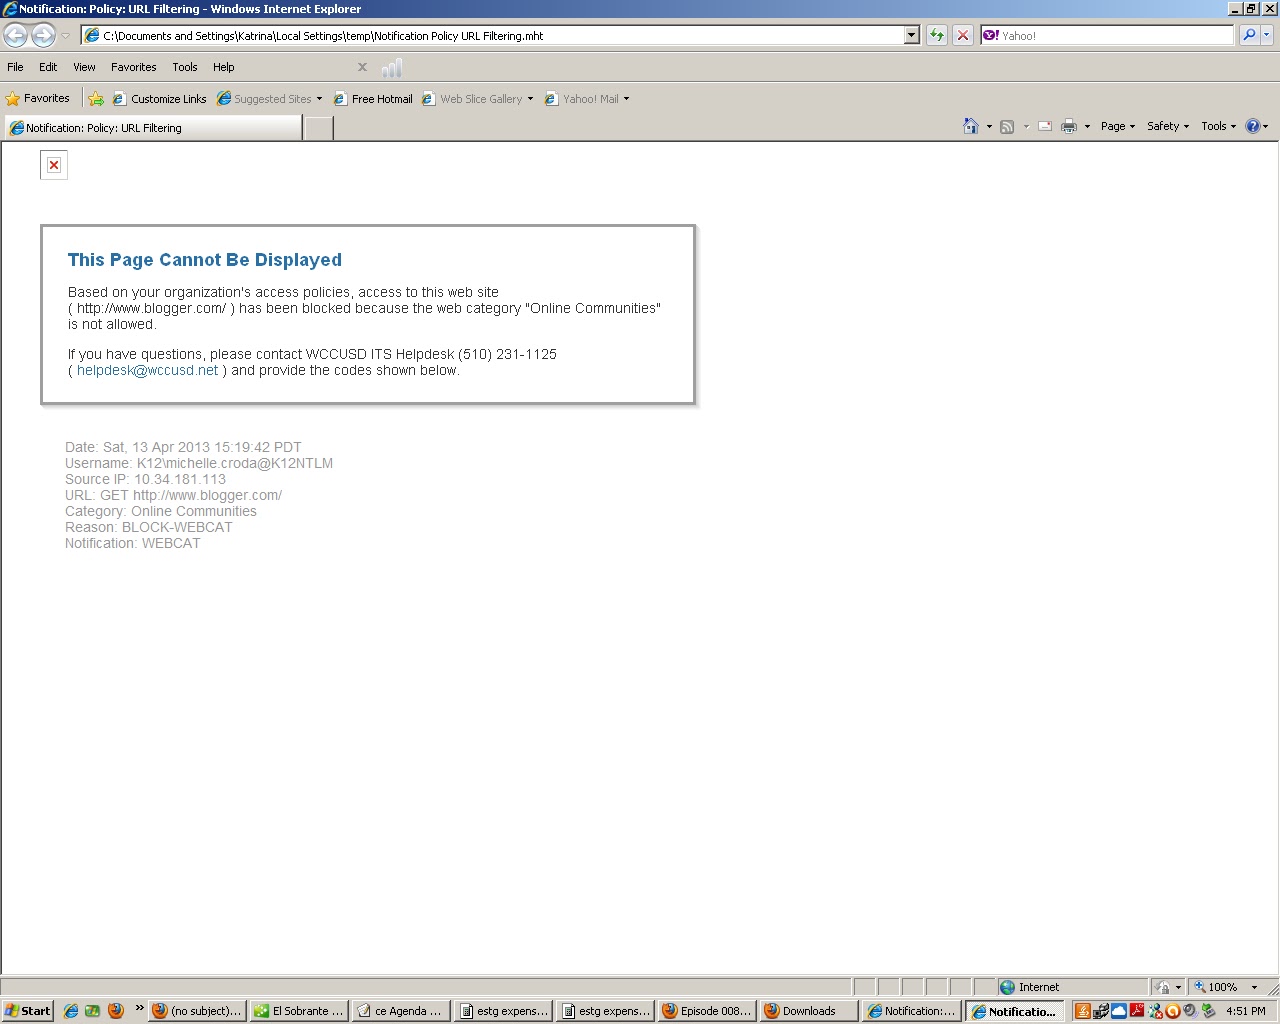Image resolution: width=1280 pixels, height=1024 pixels.
Task: Switch to El Sobrante taskbar window
Action: [x=299, y=1011]
